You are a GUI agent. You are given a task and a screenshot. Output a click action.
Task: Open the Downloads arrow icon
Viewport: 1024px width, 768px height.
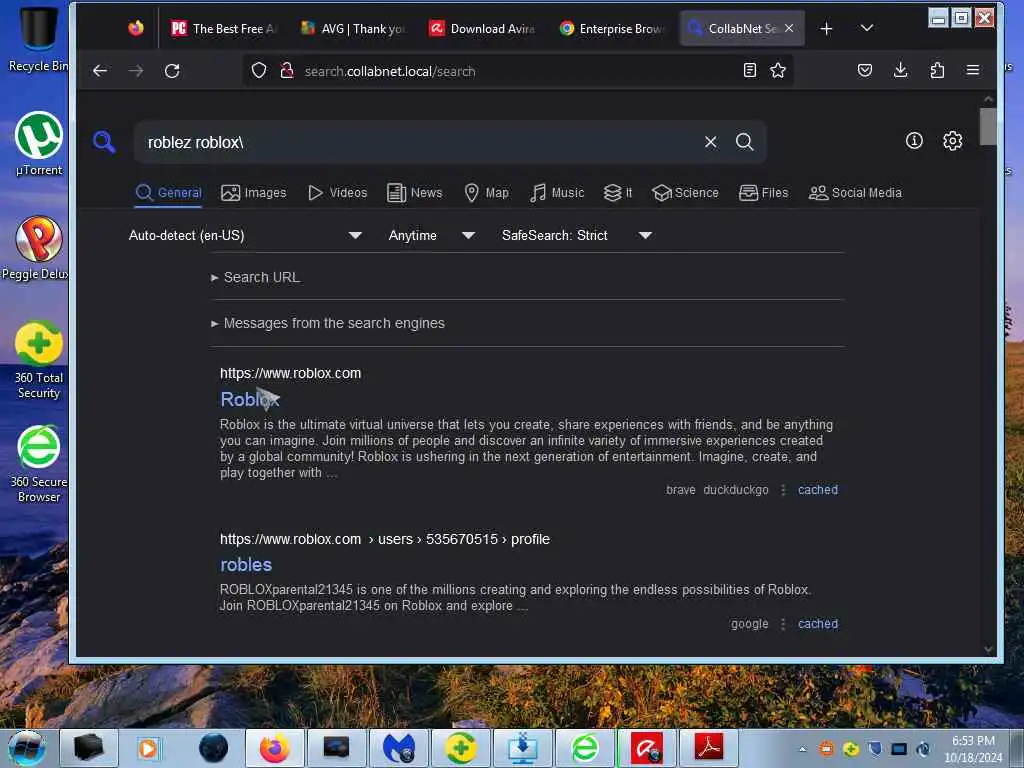pyautogui.click(x=901, y=70)
